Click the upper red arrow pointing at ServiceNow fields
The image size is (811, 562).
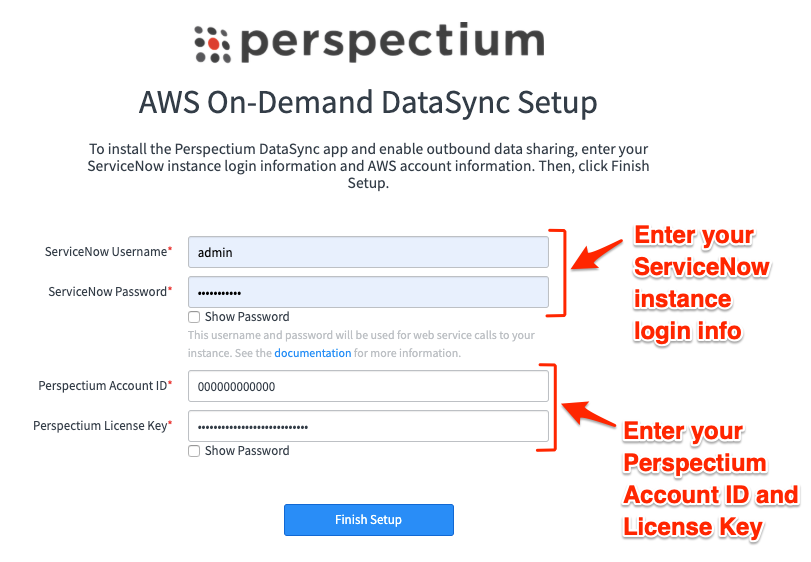tap(597, 254)
